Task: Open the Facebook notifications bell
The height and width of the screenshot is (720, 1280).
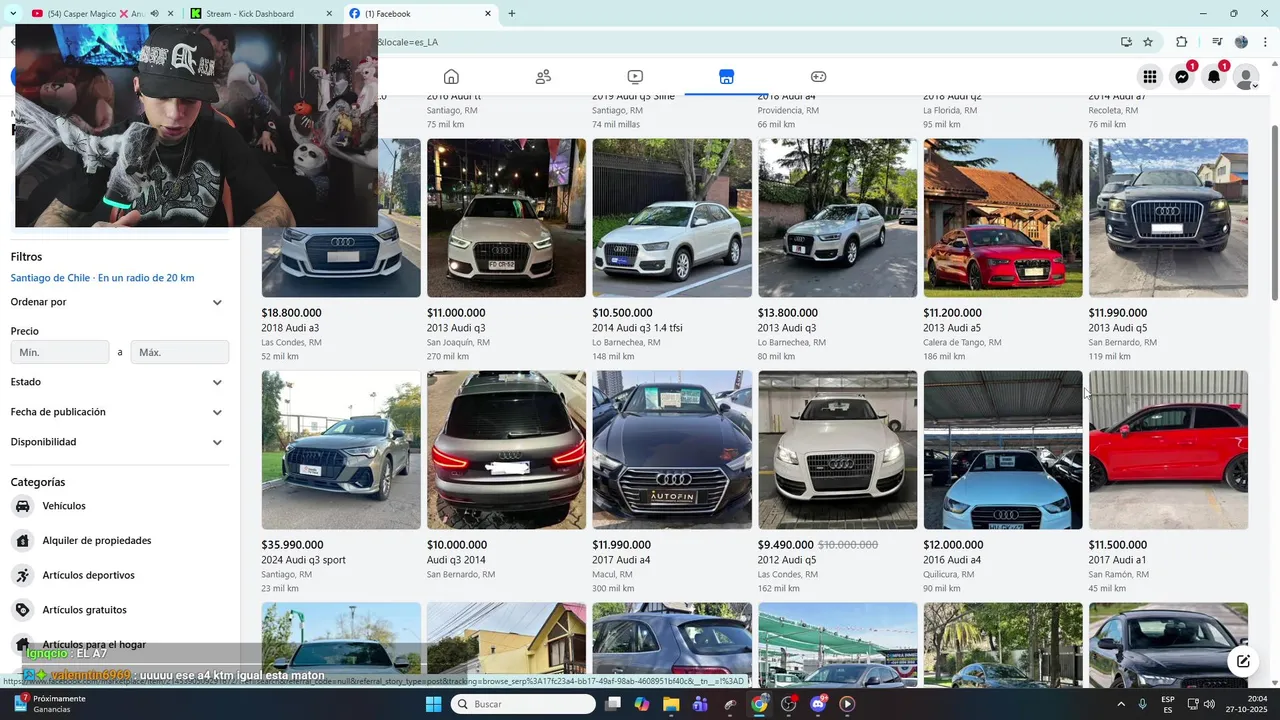Action: 1214,77
